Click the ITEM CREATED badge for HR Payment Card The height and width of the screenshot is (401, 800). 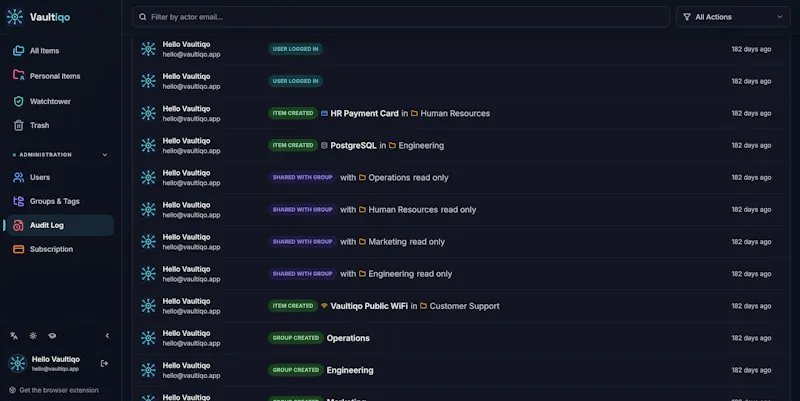pyautogui.click(x=293, y=113)
